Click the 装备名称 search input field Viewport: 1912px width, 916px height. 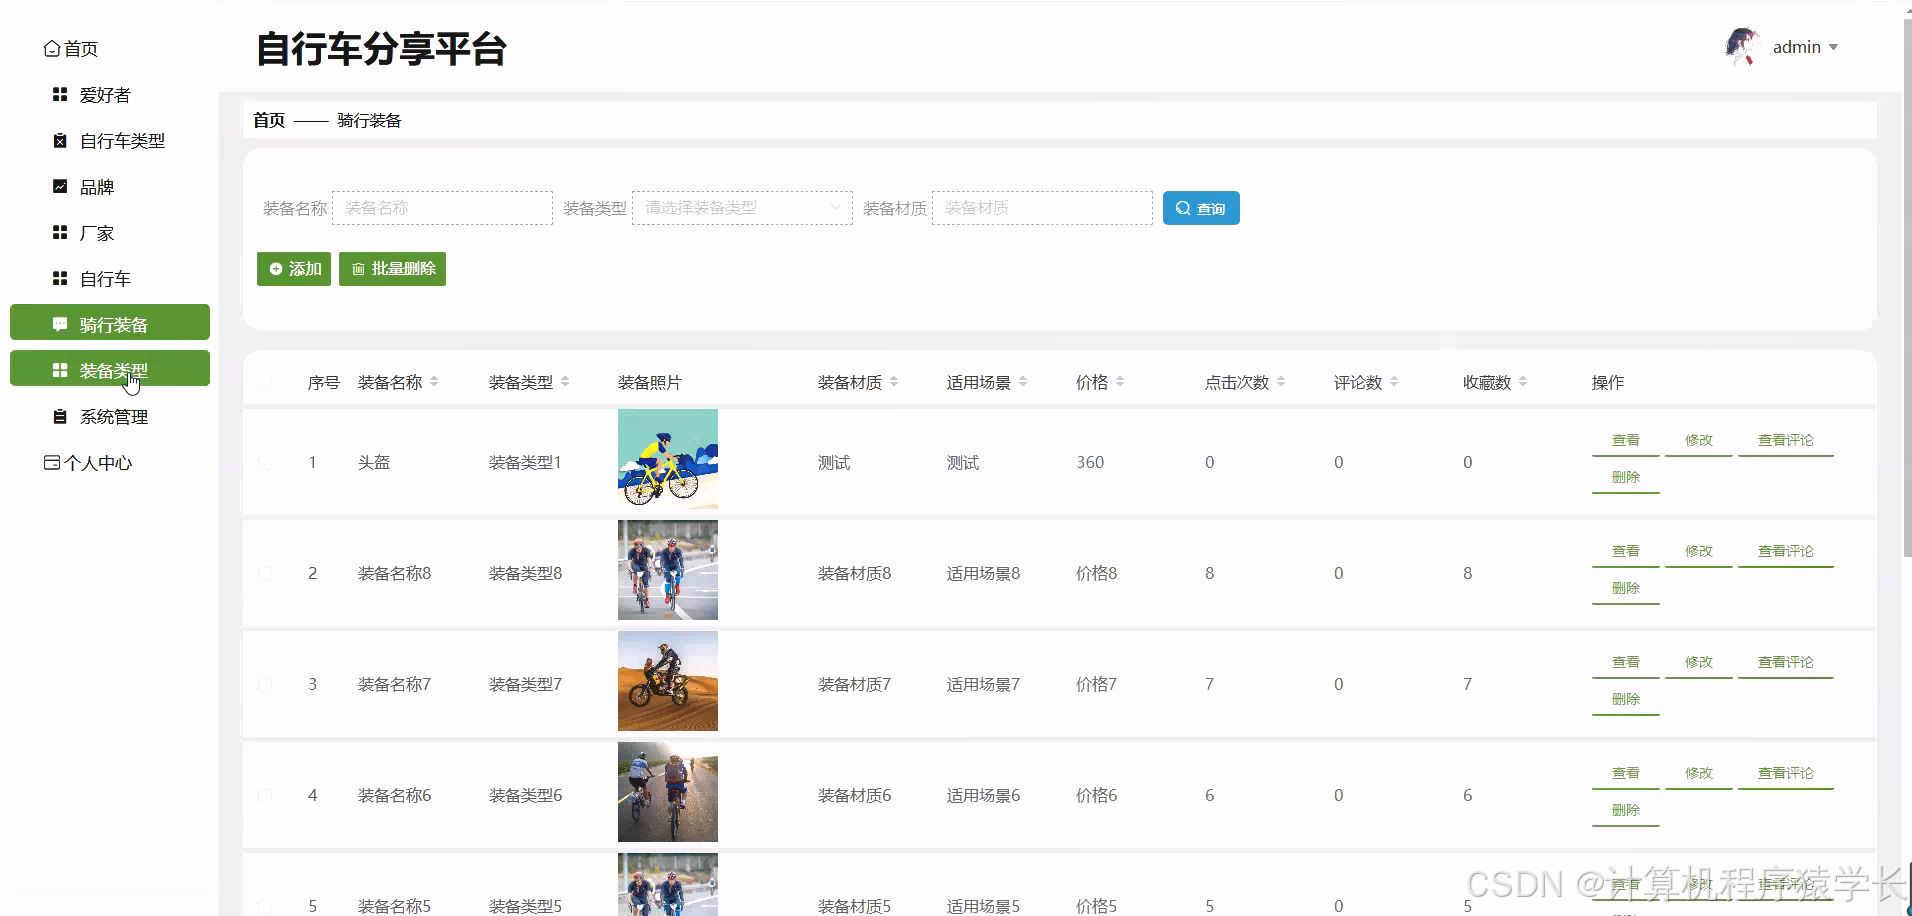(x=442, y=208)
